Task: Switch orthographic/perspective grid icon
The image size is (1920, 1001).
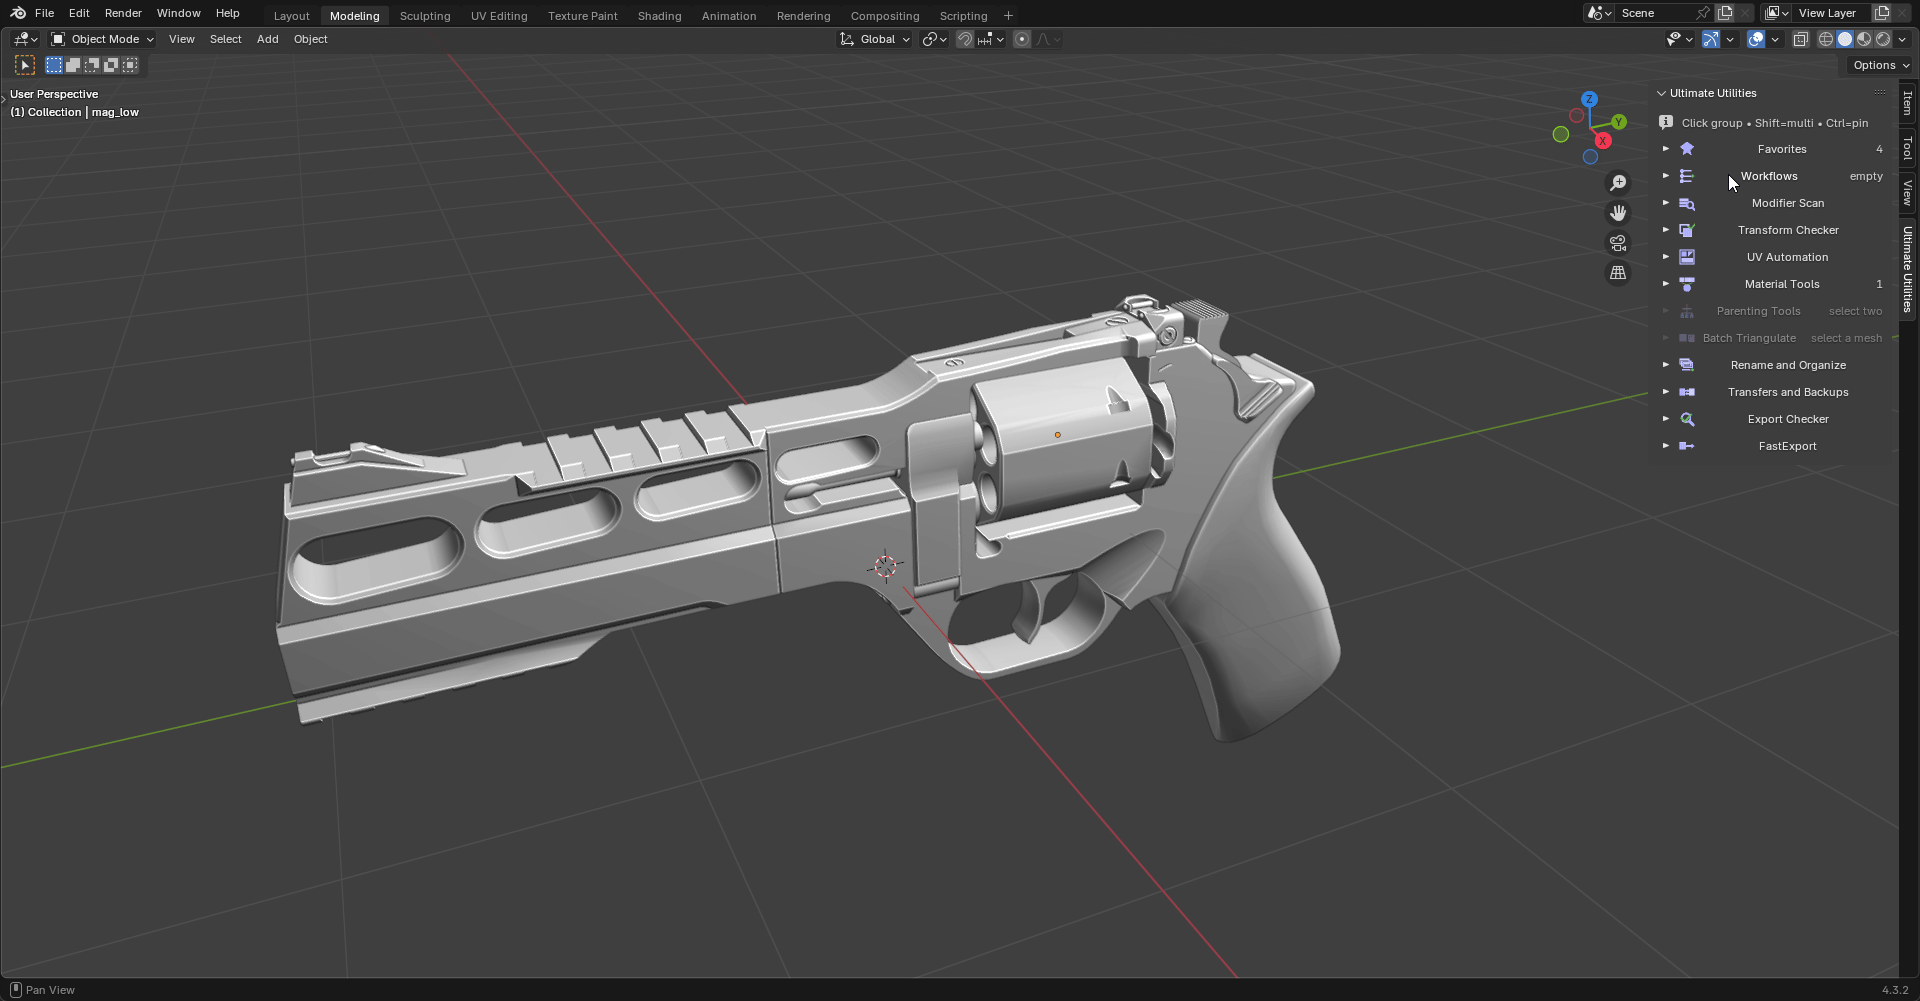Action: pyautogui.click(x=1617, y=273)
